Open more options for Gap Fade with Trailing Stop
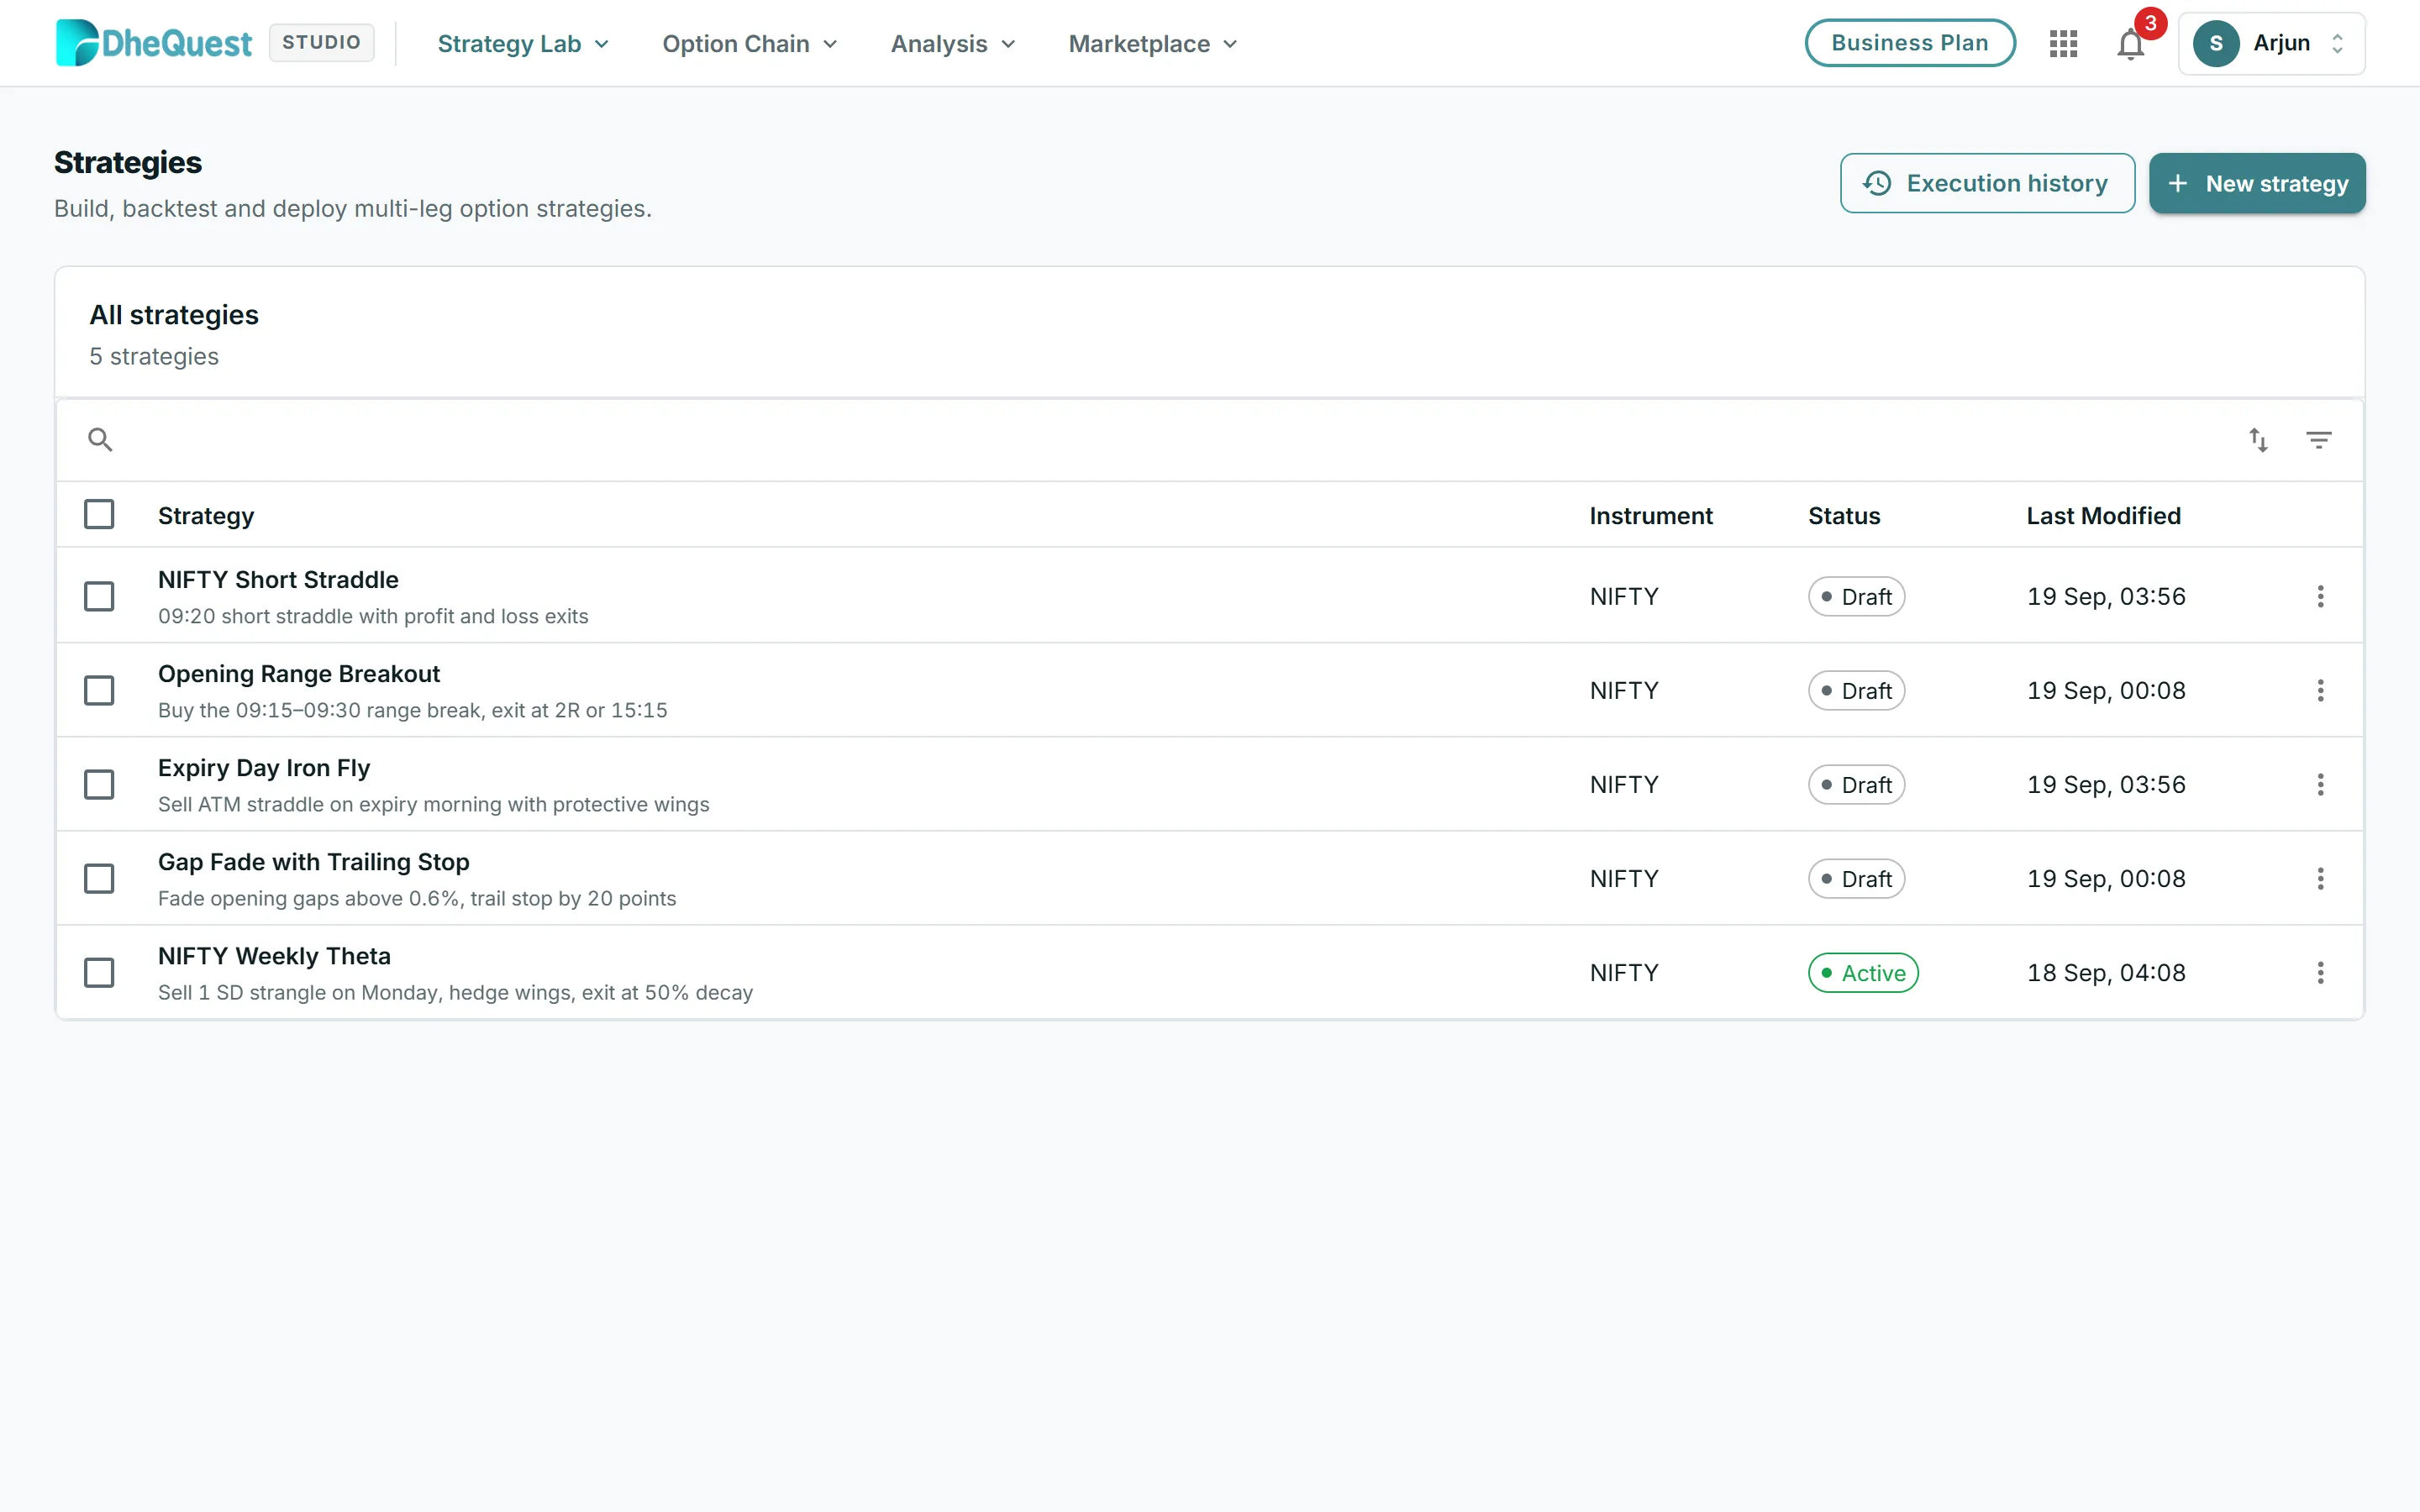 2320,878
